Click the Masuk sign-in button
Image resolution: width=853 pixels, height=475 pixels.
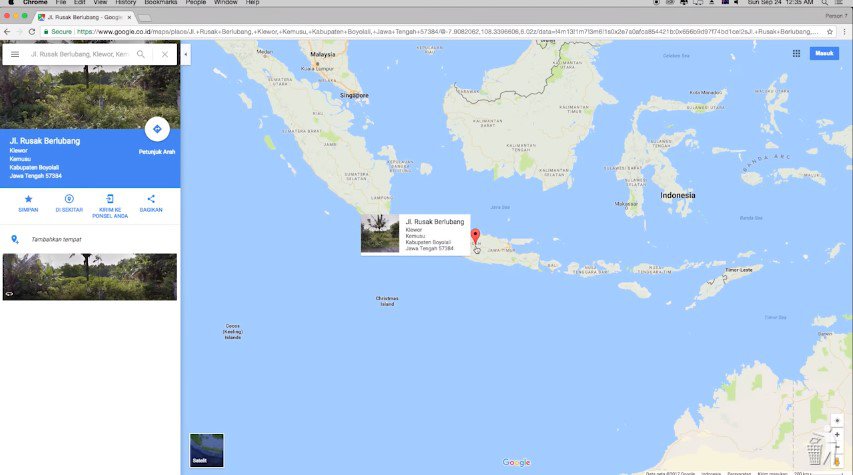(x=824, y=53)
